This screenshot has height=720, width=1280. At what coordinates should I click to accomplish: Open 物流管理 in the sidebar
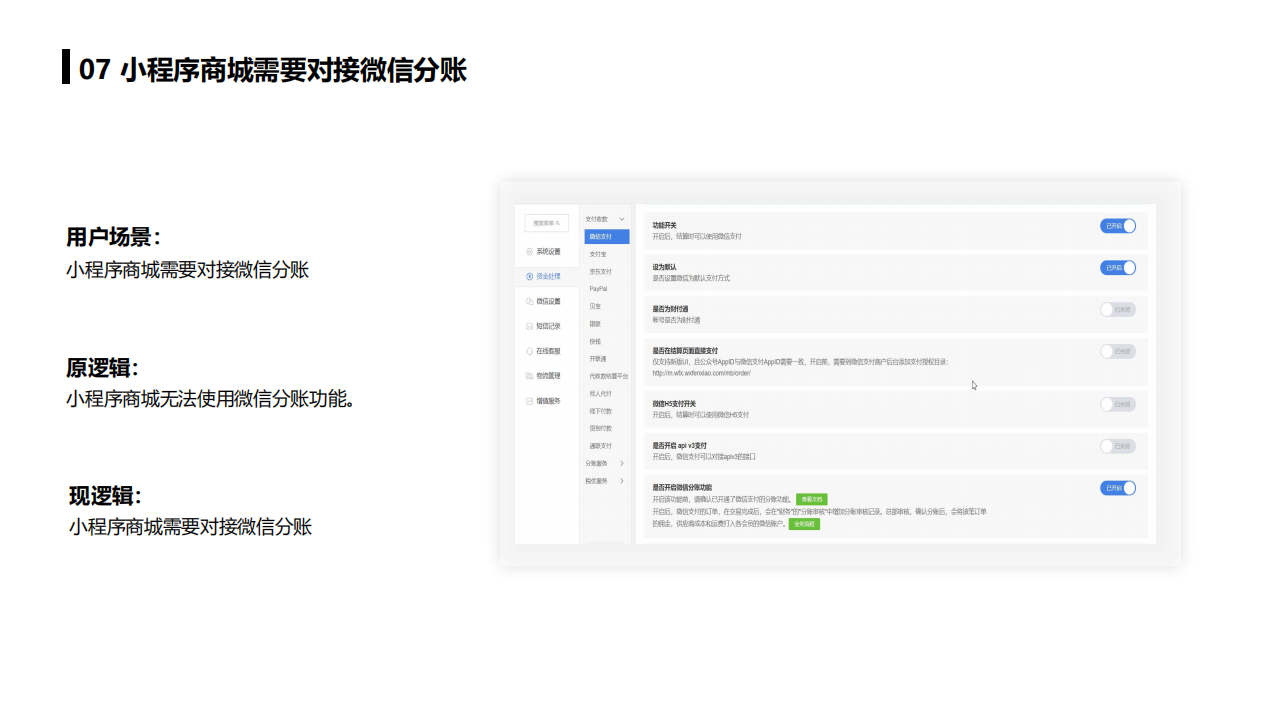[x=546, y=376]
